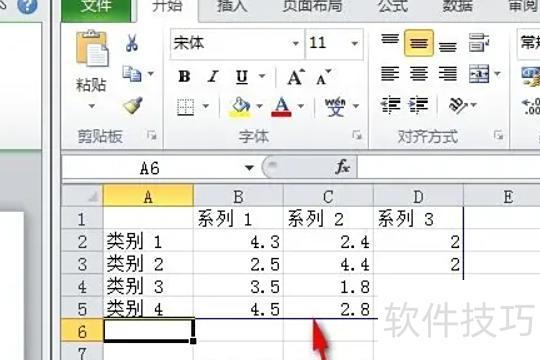
Task: Apply yellow fill color bucket
Action: (x=240, y=107)
